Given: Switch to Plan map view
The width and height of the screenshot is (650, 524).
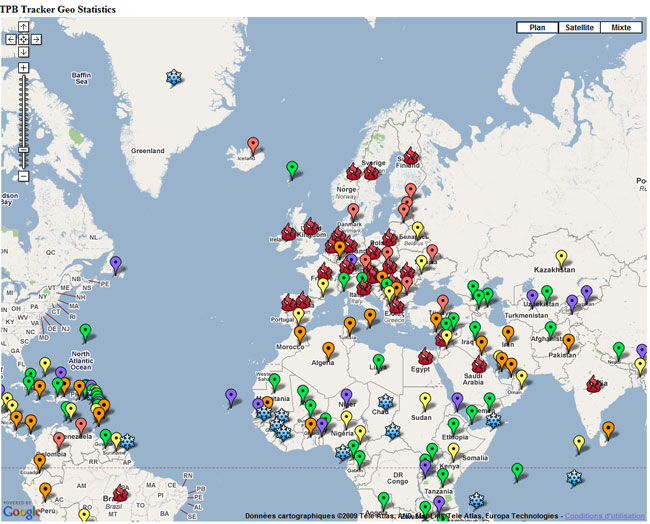Looking at the screenshot, I should 537,28.
